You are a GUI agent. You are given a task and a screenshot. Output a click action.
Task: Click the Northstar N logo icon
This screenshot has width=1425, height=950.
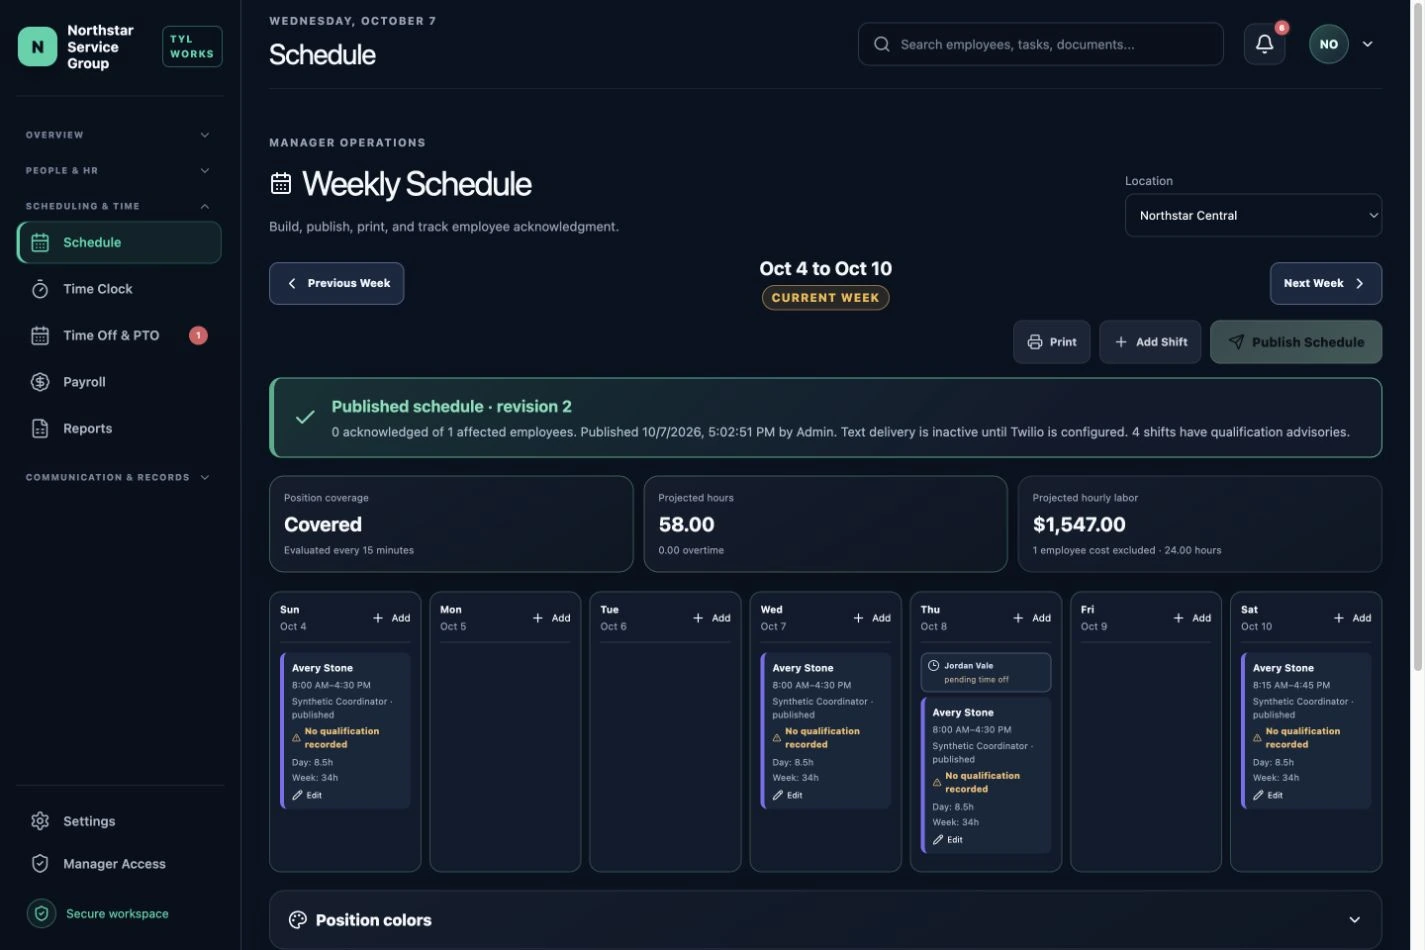[x=38, y=47]
